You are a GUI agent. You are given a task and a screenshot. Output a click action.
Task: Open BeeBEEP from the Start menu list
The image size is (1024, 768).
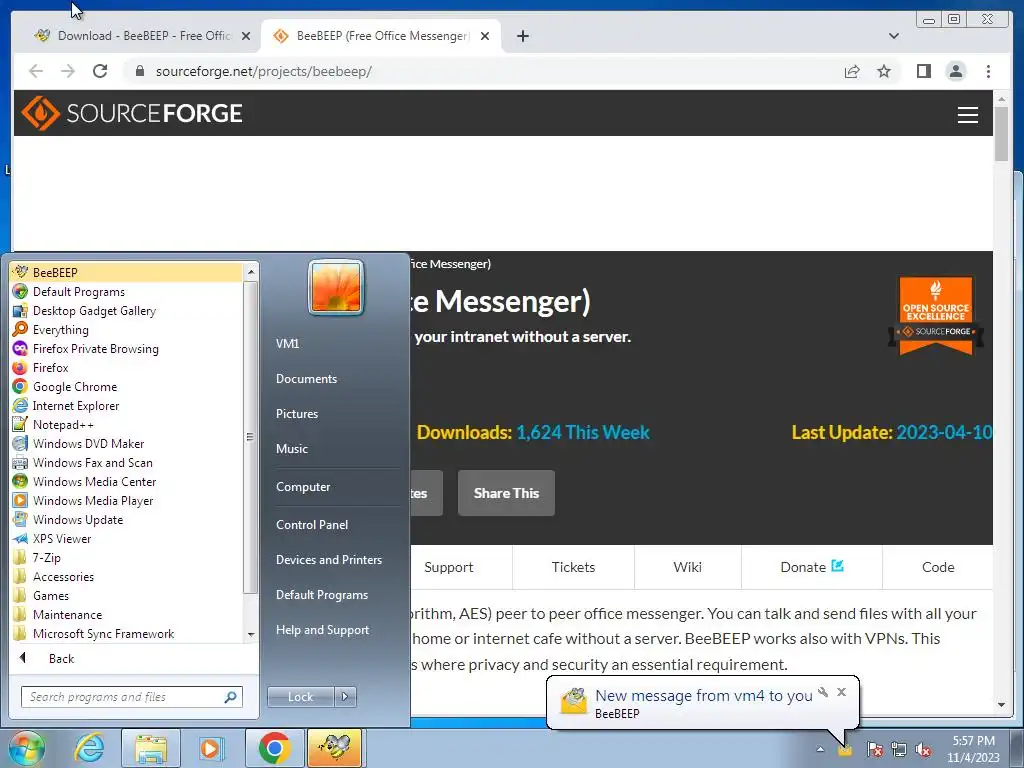coord(127,272)
